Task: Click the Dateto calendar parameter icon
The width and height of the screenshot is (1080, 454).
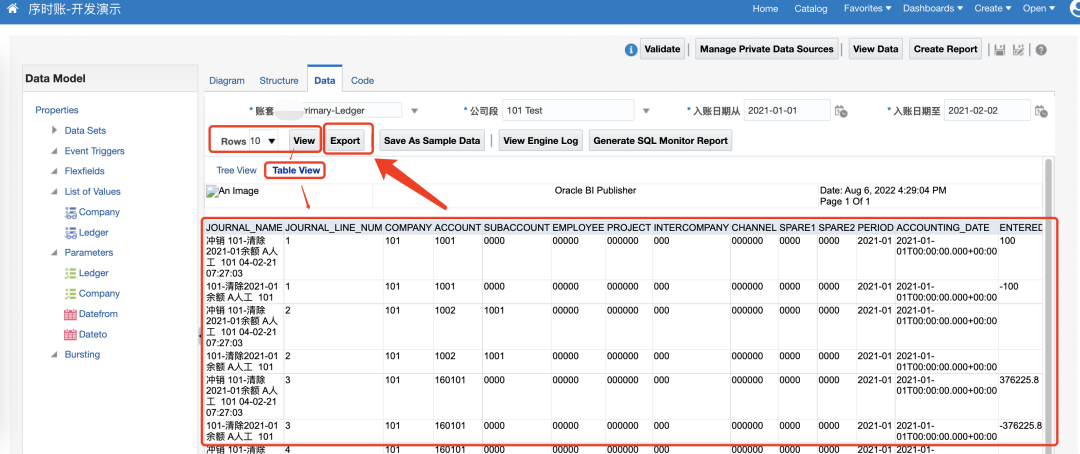Action: point(70,335)
